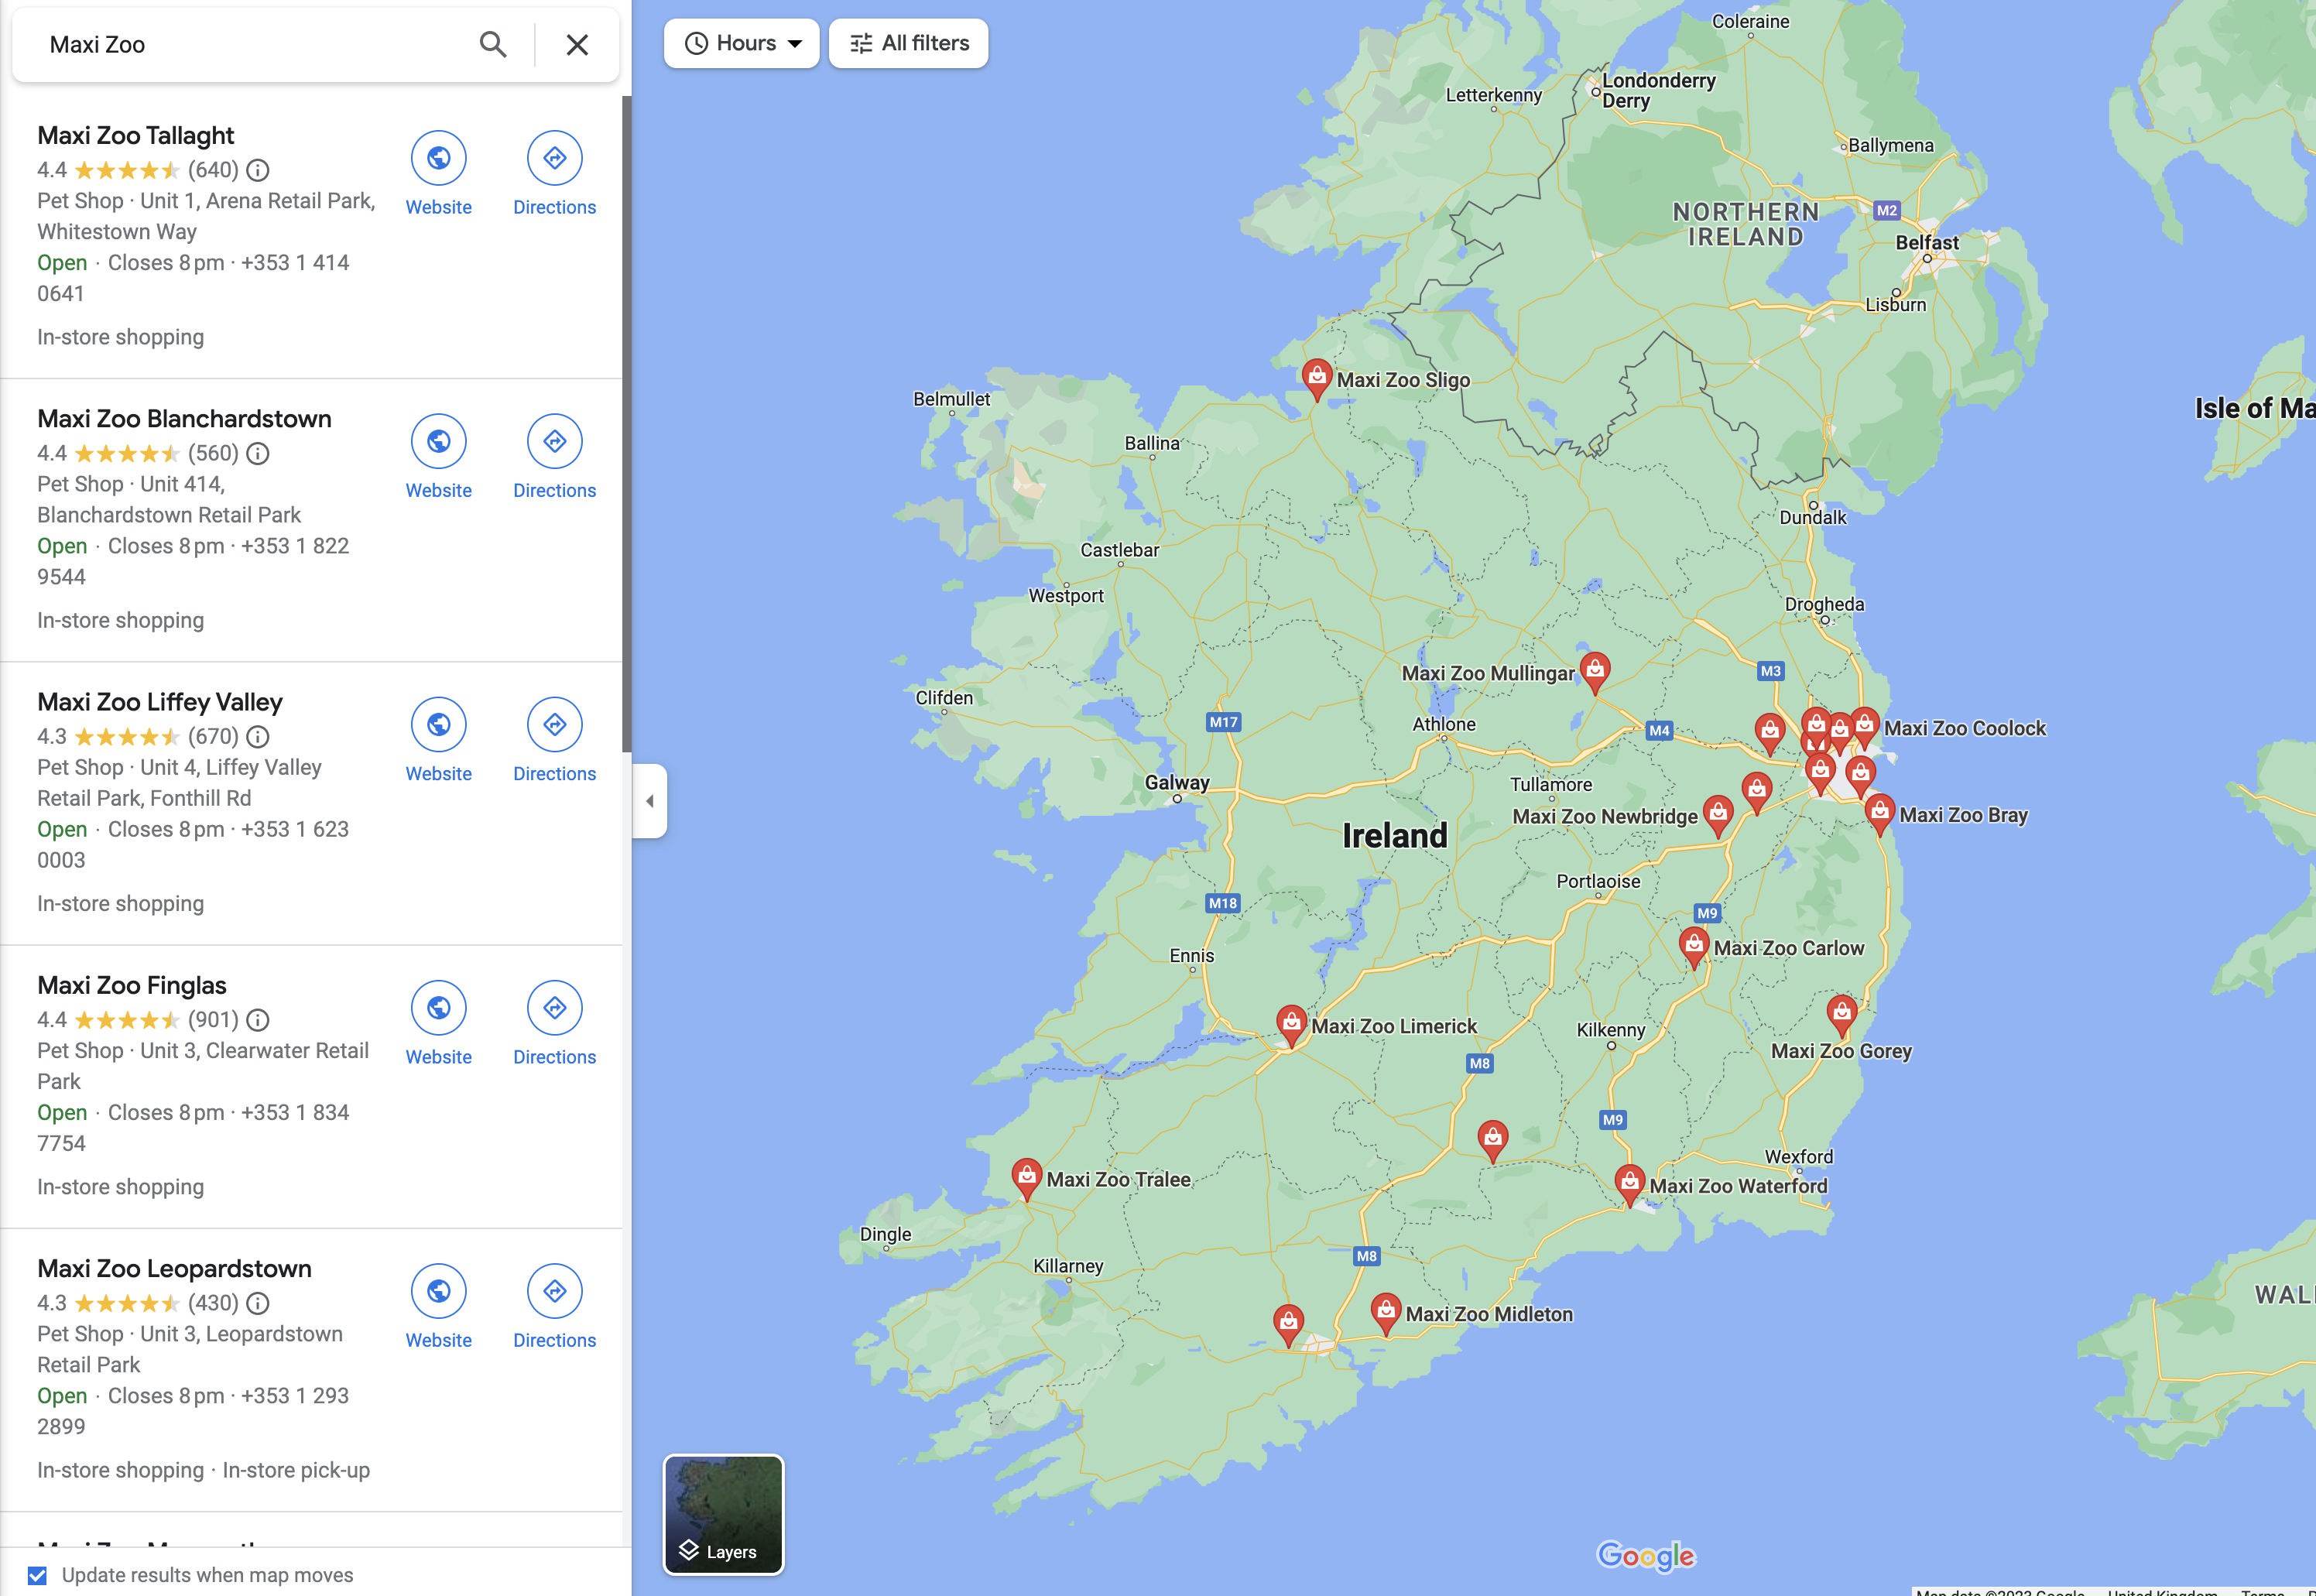2316x1596 pixels.
Task: Open the Layers panel on the map
Action: point(723,1515)
